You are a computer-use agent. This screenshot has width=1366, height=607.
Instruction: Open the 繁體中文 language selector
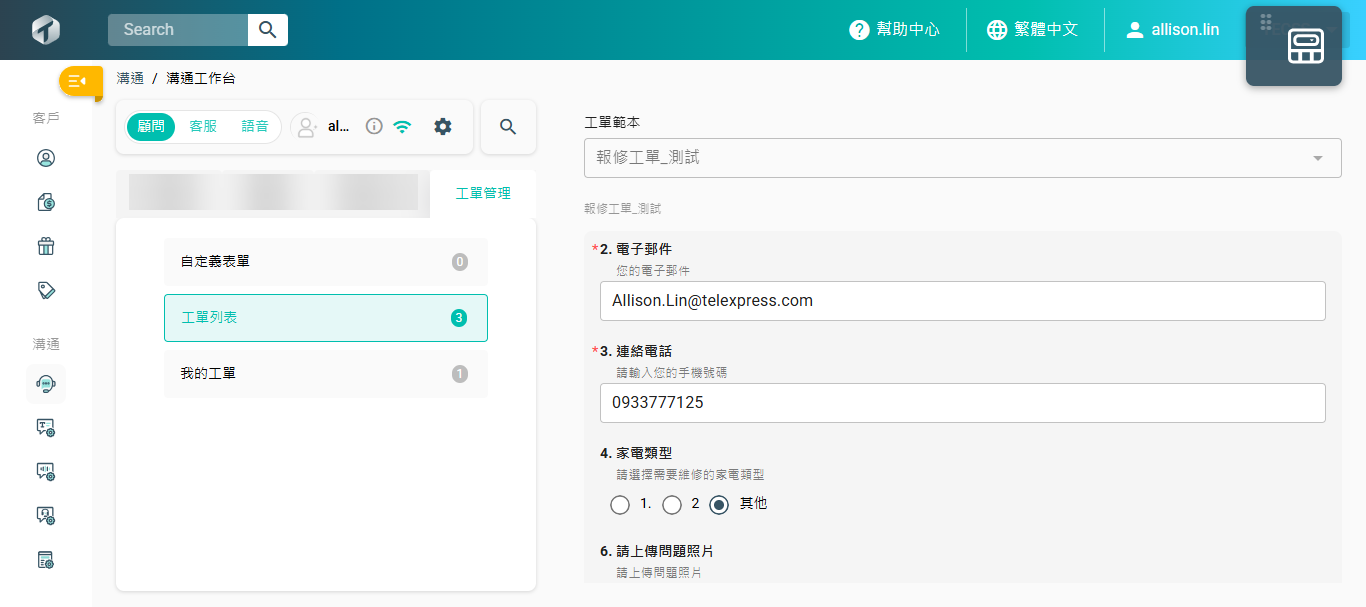(1032, 30)
